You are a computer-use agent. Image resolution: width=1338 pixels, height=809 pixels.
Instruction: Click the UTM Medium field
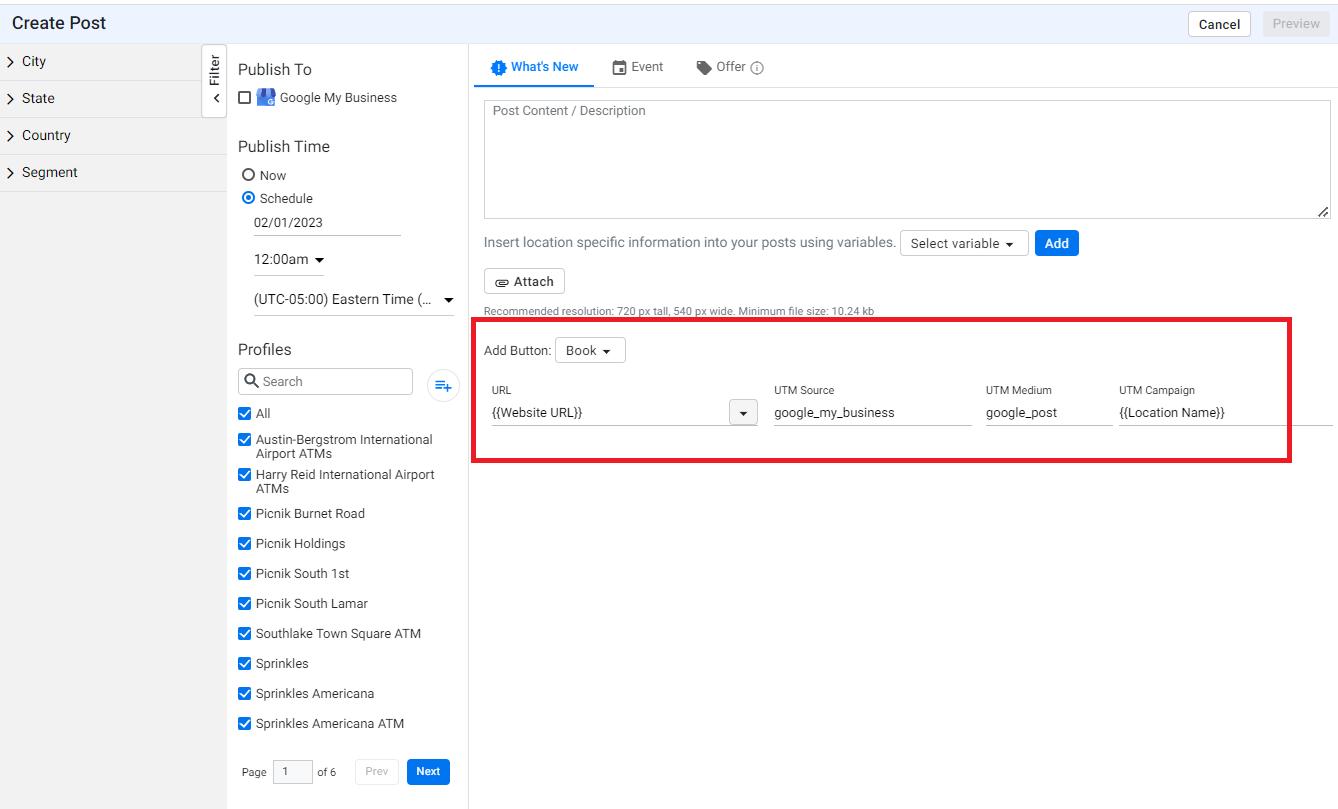tap(1049, 413)
